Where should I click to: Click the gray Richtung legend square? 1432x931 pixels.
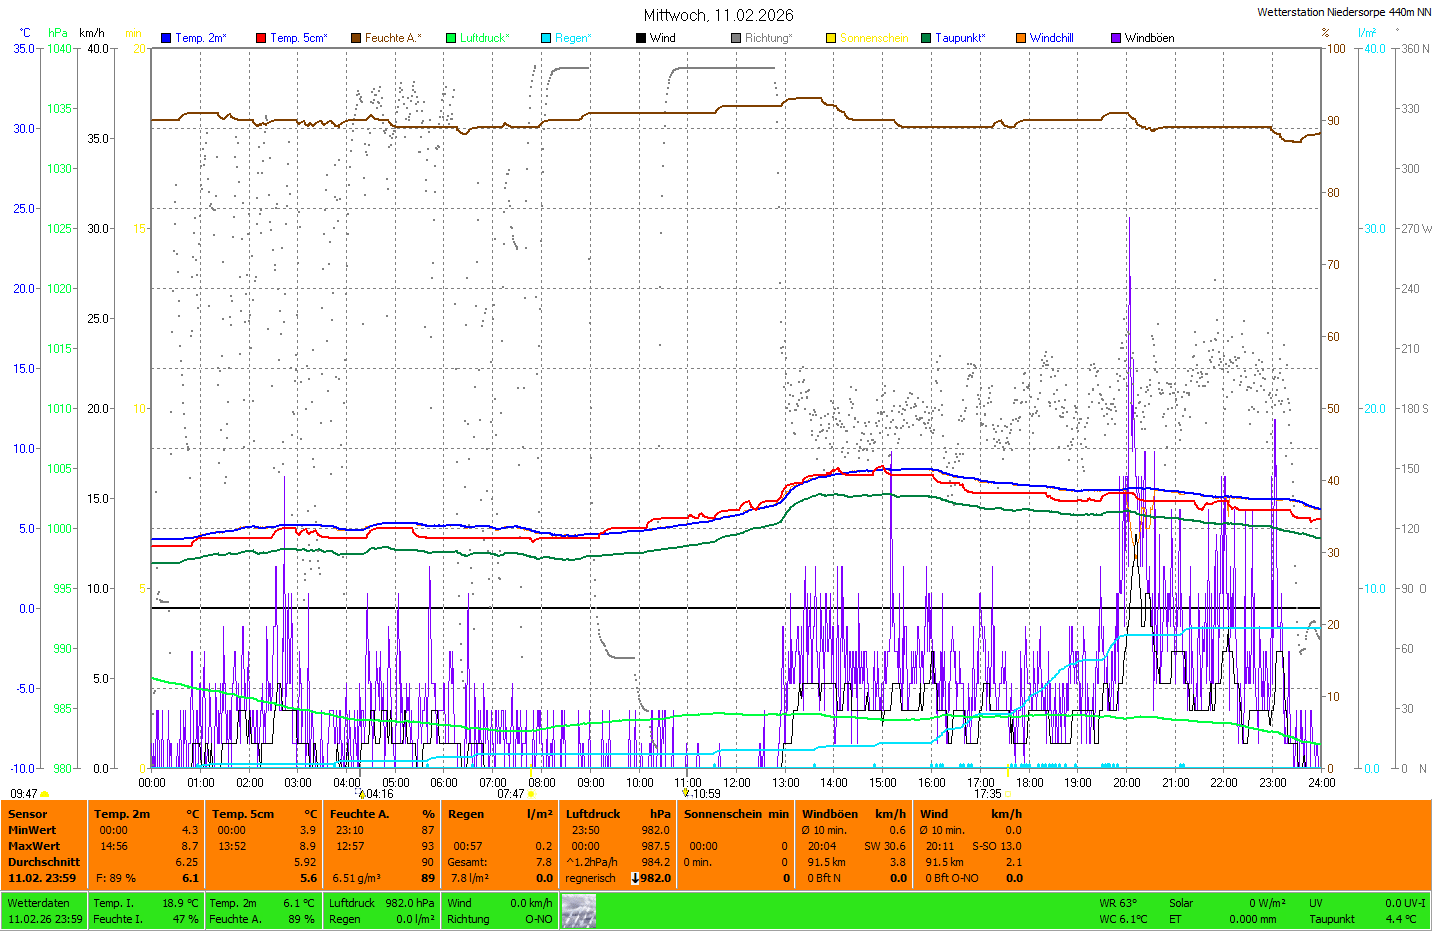(x=736, y=38)
